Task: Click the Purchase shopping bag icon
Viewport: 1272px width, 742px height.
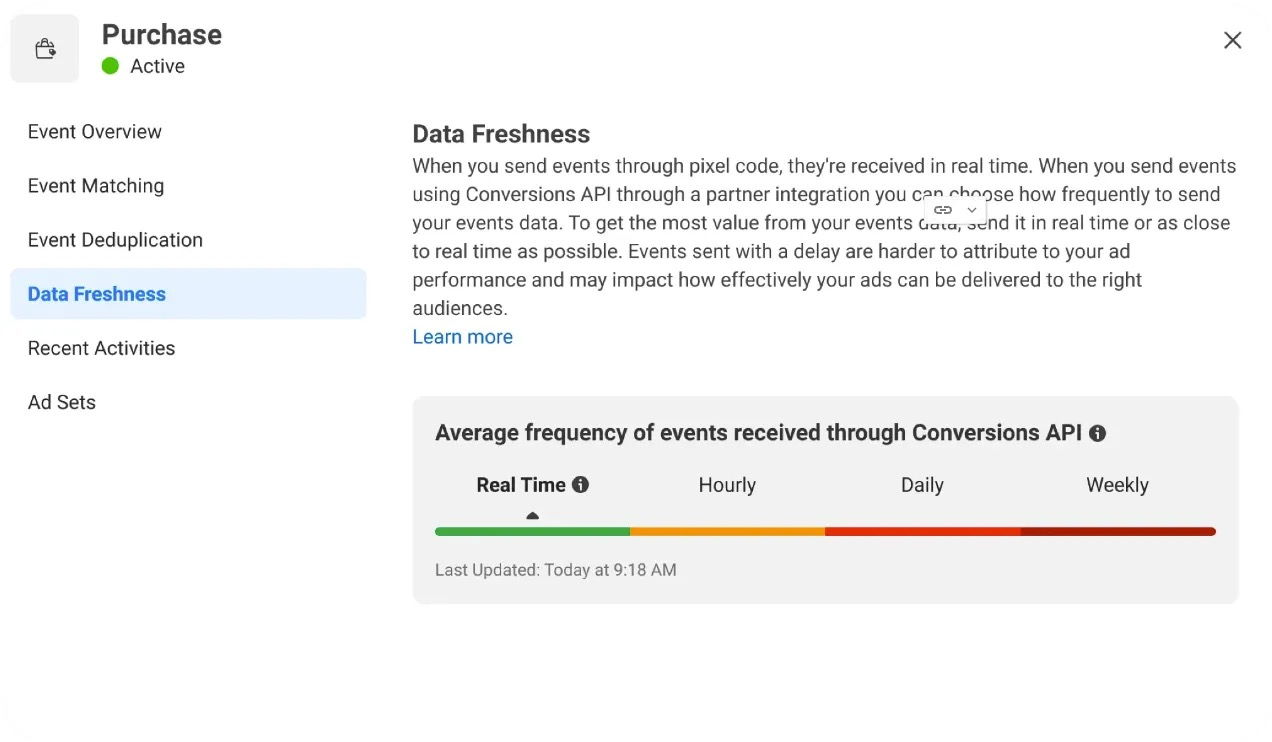Action: pyautogui.click(x=45, y=49)
